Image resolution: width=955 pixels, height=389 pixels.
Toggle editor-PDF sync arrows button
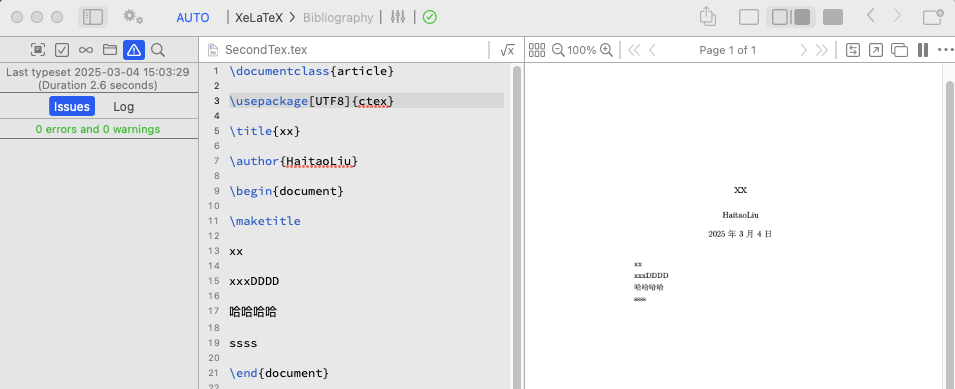click(x=853, y=50)
